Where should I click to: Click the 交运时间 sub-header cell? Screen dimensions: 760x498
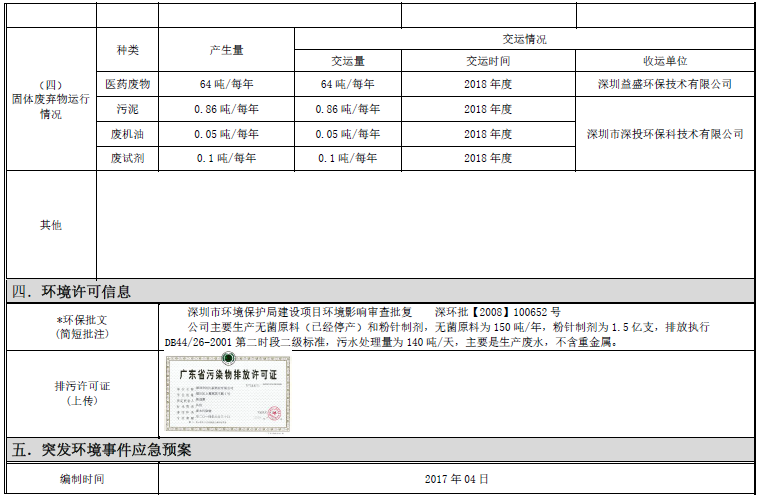tap(488, 61)
